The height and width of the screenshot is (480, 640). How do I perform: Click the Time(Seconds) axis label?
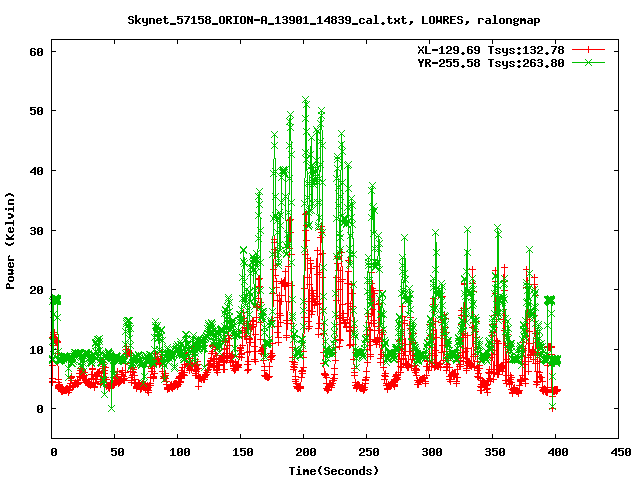pos(334,471)
